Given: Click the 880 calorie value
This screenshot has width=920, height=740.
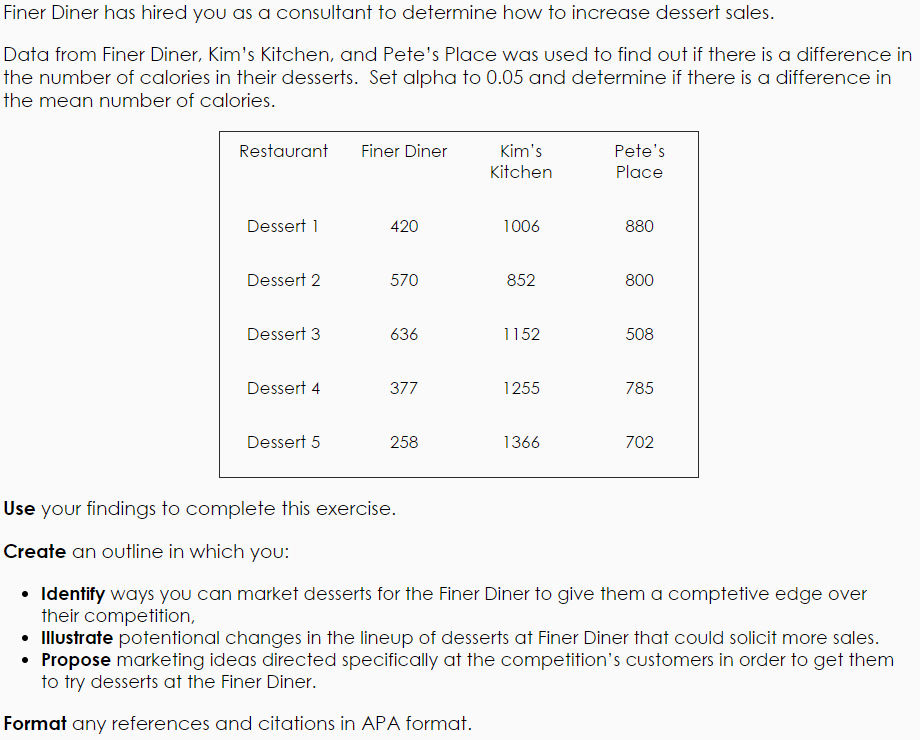Looking at the screenshot, I should [639, 226].
